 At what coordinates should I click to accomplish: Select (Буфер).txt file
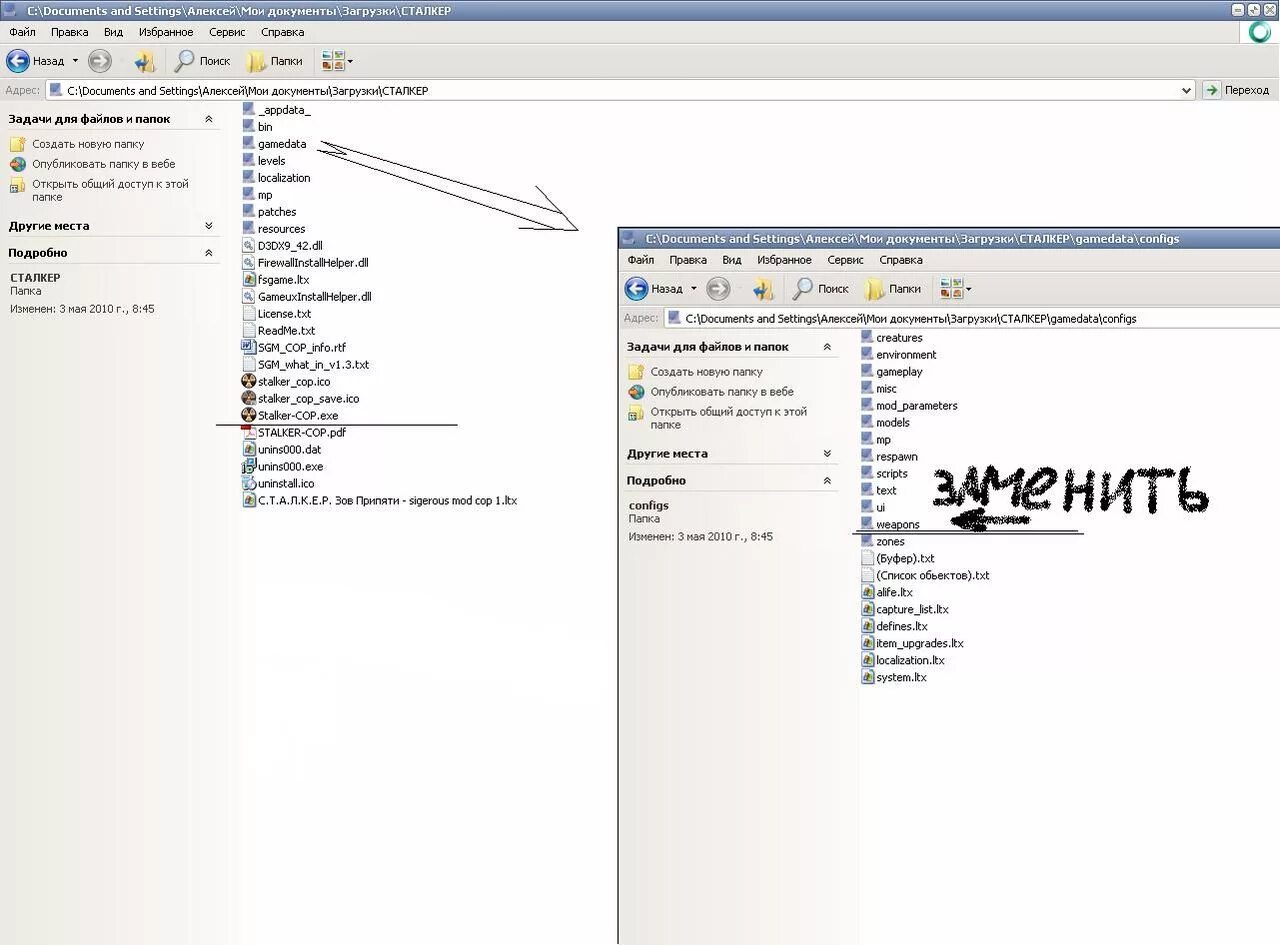(898, 559)
